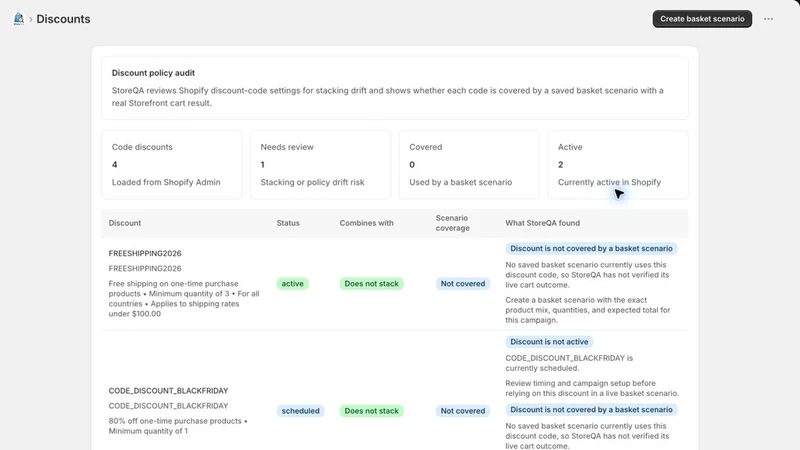Click the Combines with column header

[x=366, y=223]
